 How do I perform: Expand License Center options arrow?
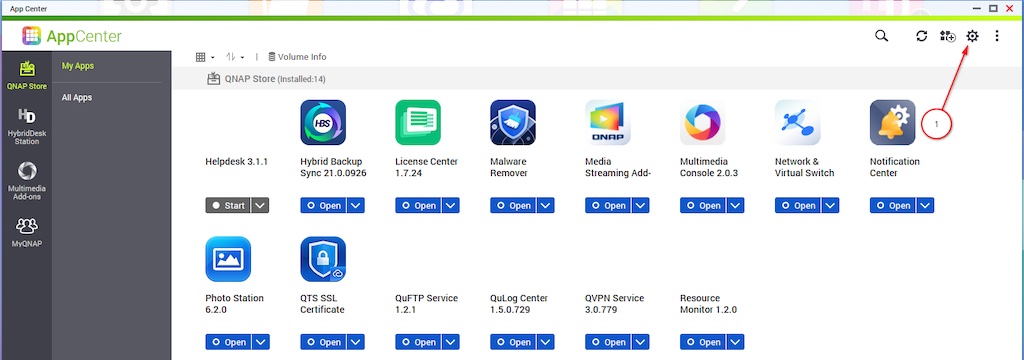pyautogui.click(x=451, y=205)
